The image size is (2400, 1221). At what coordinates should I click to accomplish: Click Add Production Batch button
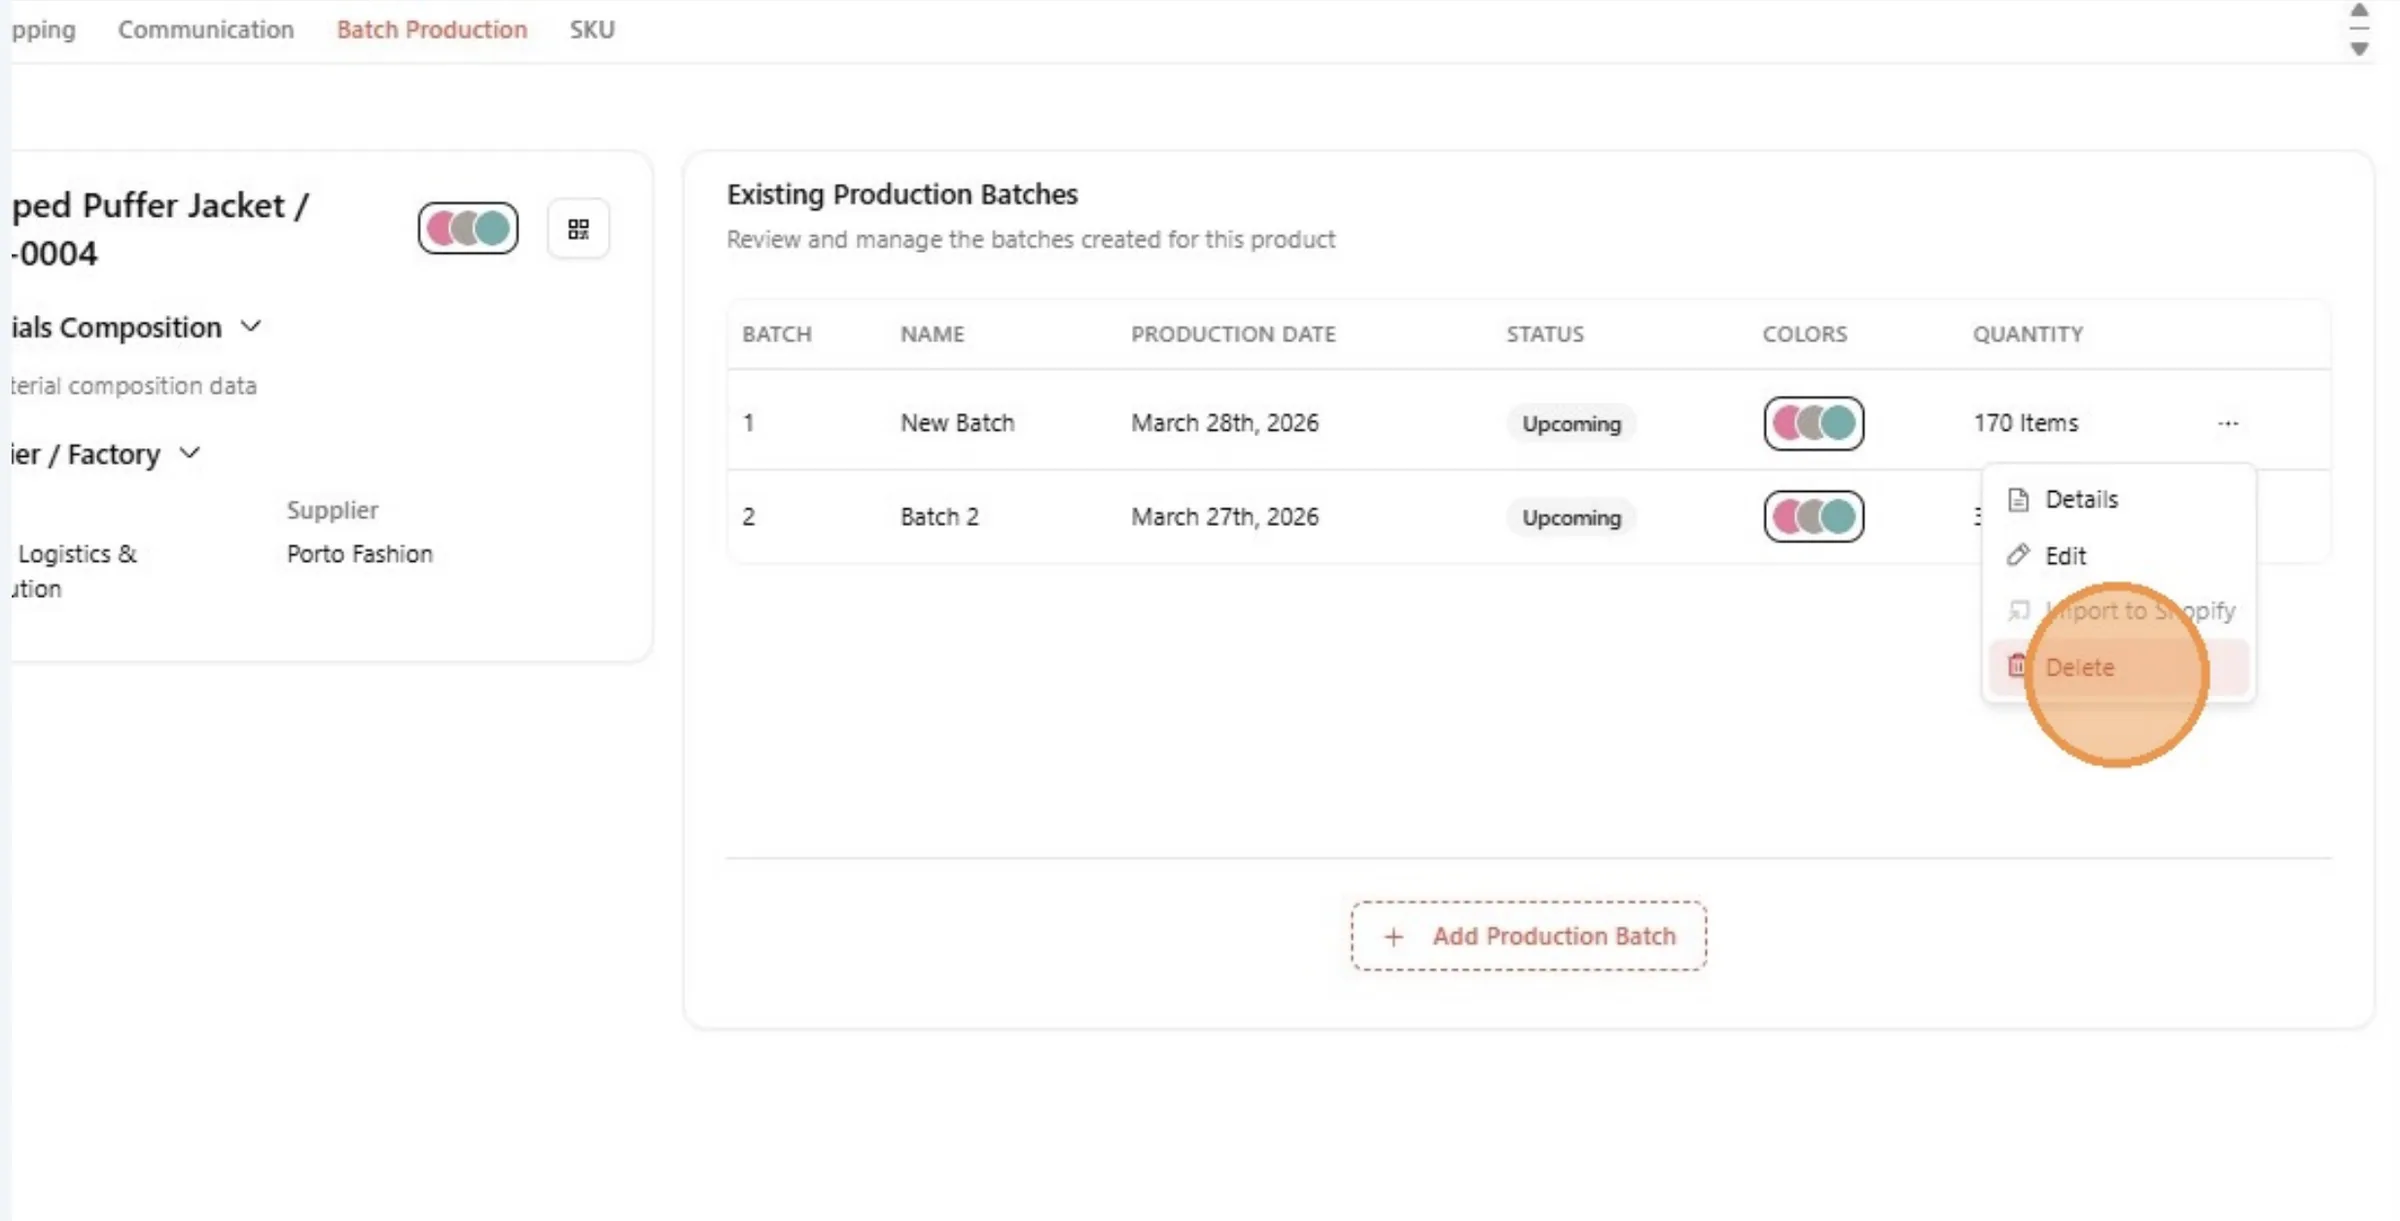(1528, 936)
